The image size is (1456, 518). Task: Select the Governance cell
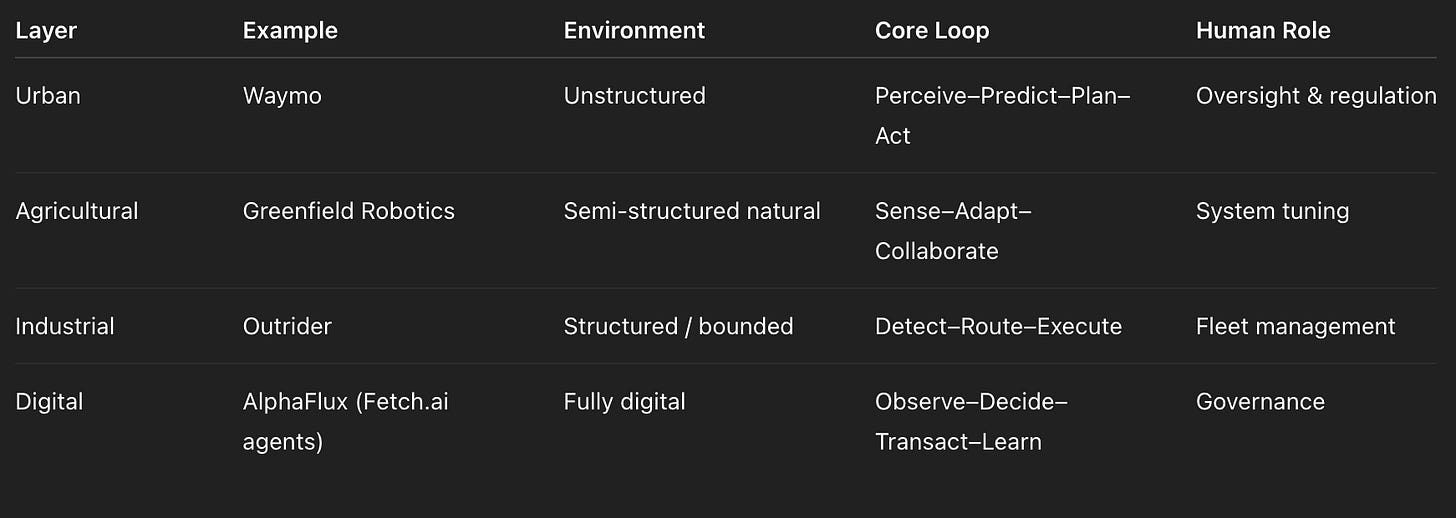1260,402
